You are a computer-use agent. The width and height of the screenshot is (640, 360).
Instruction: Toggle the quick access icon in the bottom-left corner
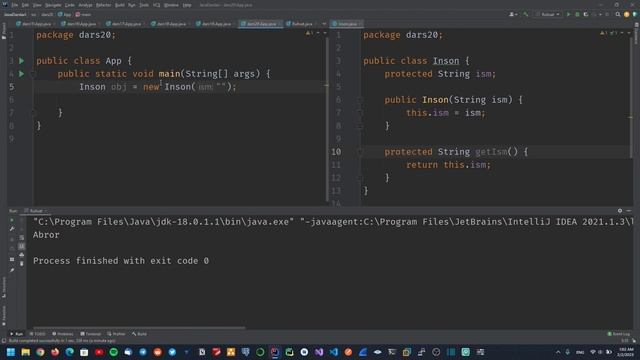(4, 340)
